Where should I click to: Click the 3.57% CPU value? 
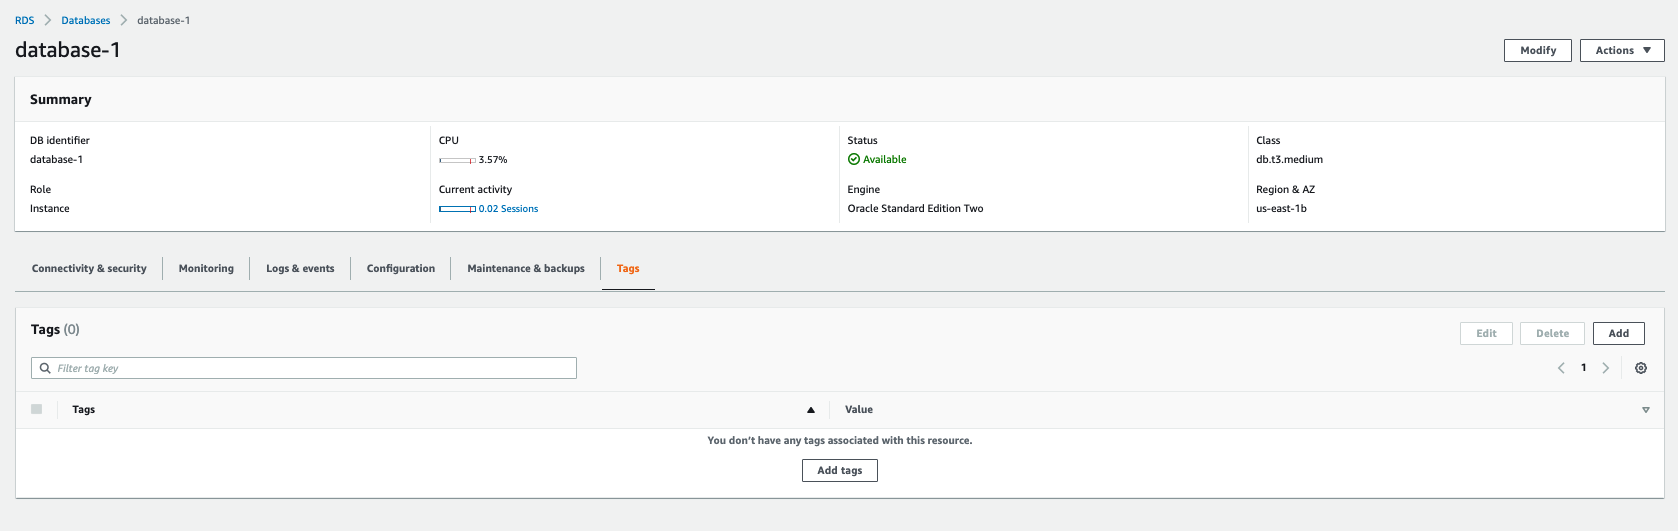click(493, 160)
